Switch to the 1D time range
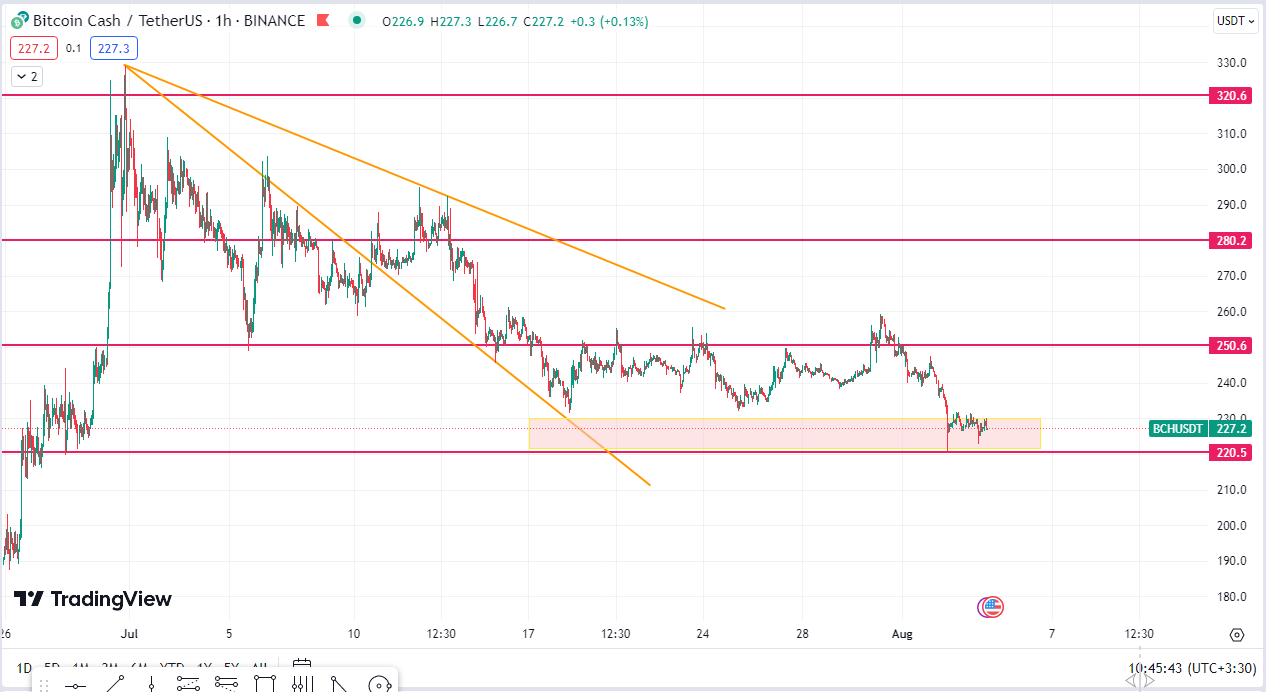 (24, 667)
